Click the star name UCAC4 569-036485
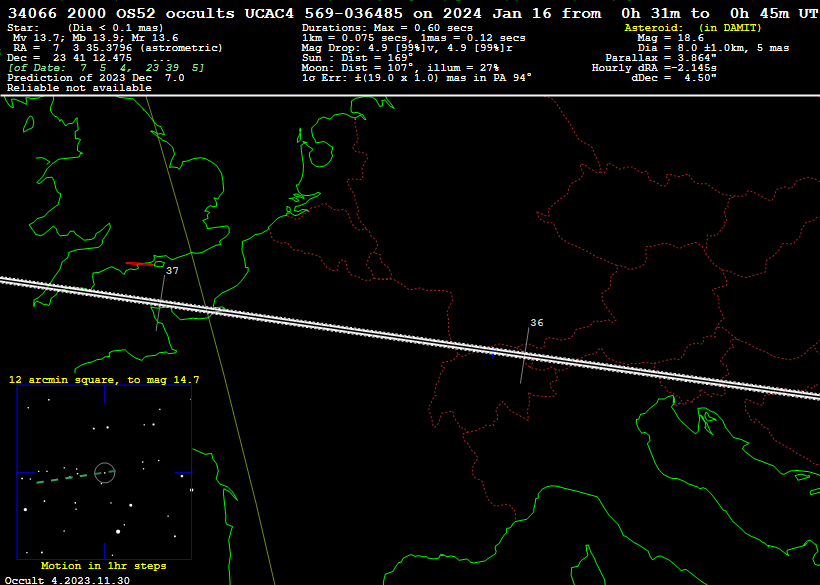Screen dimensions: 820x585 (x=324, y=14)
